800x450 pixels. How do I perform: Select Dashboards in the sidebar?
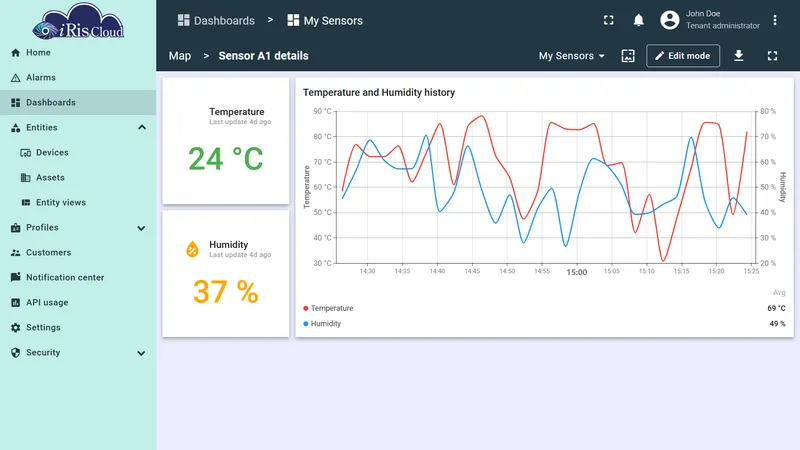78,103
